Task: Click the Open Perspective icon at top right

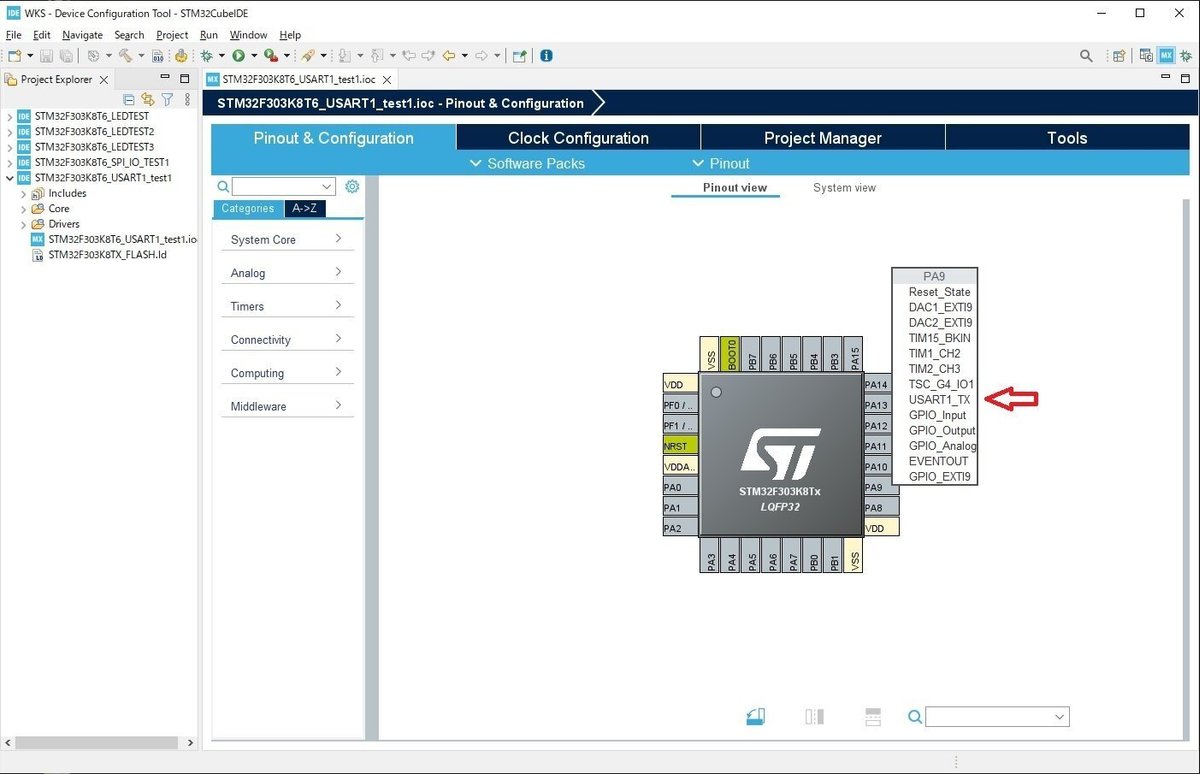Action: [x=1119, y=56]
